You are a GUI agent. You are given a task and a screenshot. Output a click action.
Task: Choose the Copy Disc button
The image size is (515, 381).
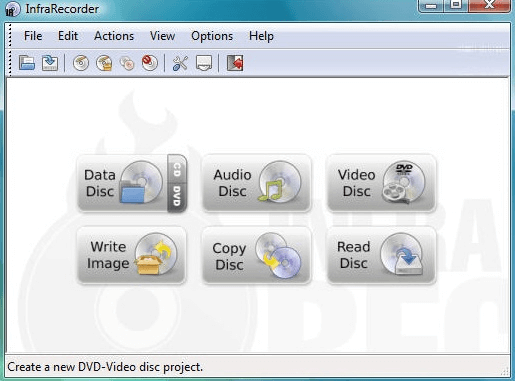pos(257,255)
